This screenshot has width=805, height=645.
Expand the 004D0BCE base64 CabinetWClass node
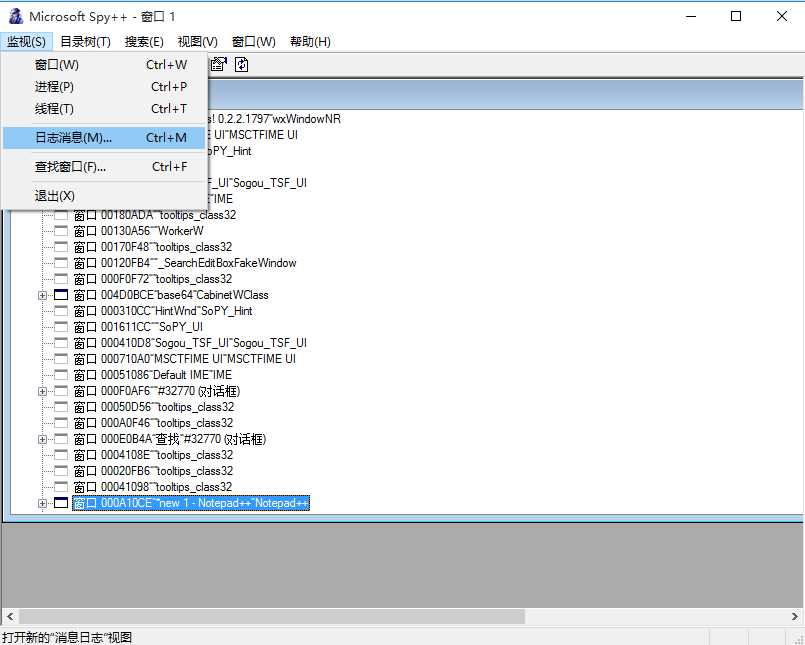[43, 295]
